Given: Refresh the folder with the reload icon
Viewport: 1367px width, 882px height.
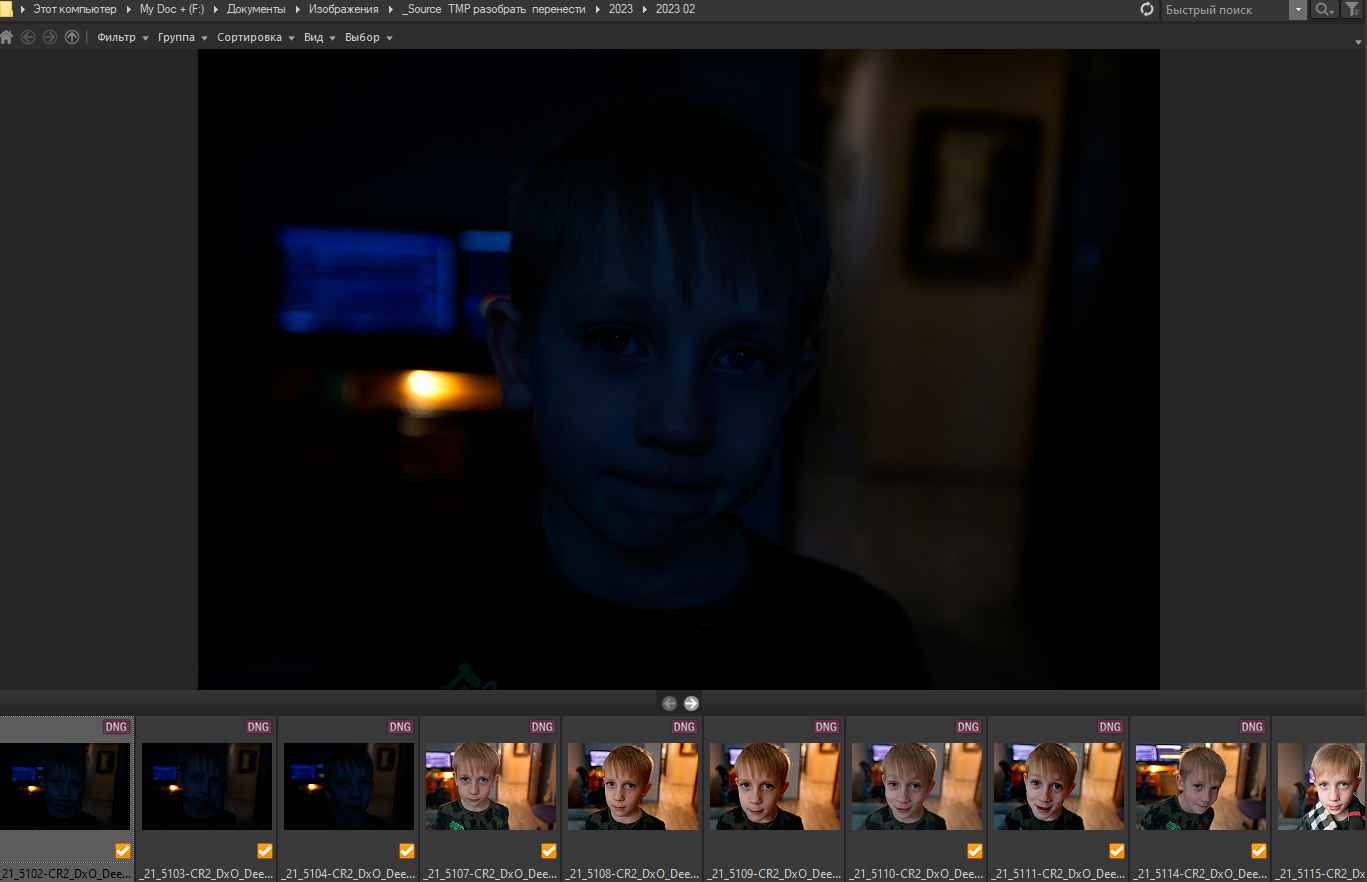Looking at the screenshot, I should coord(1147,9).
